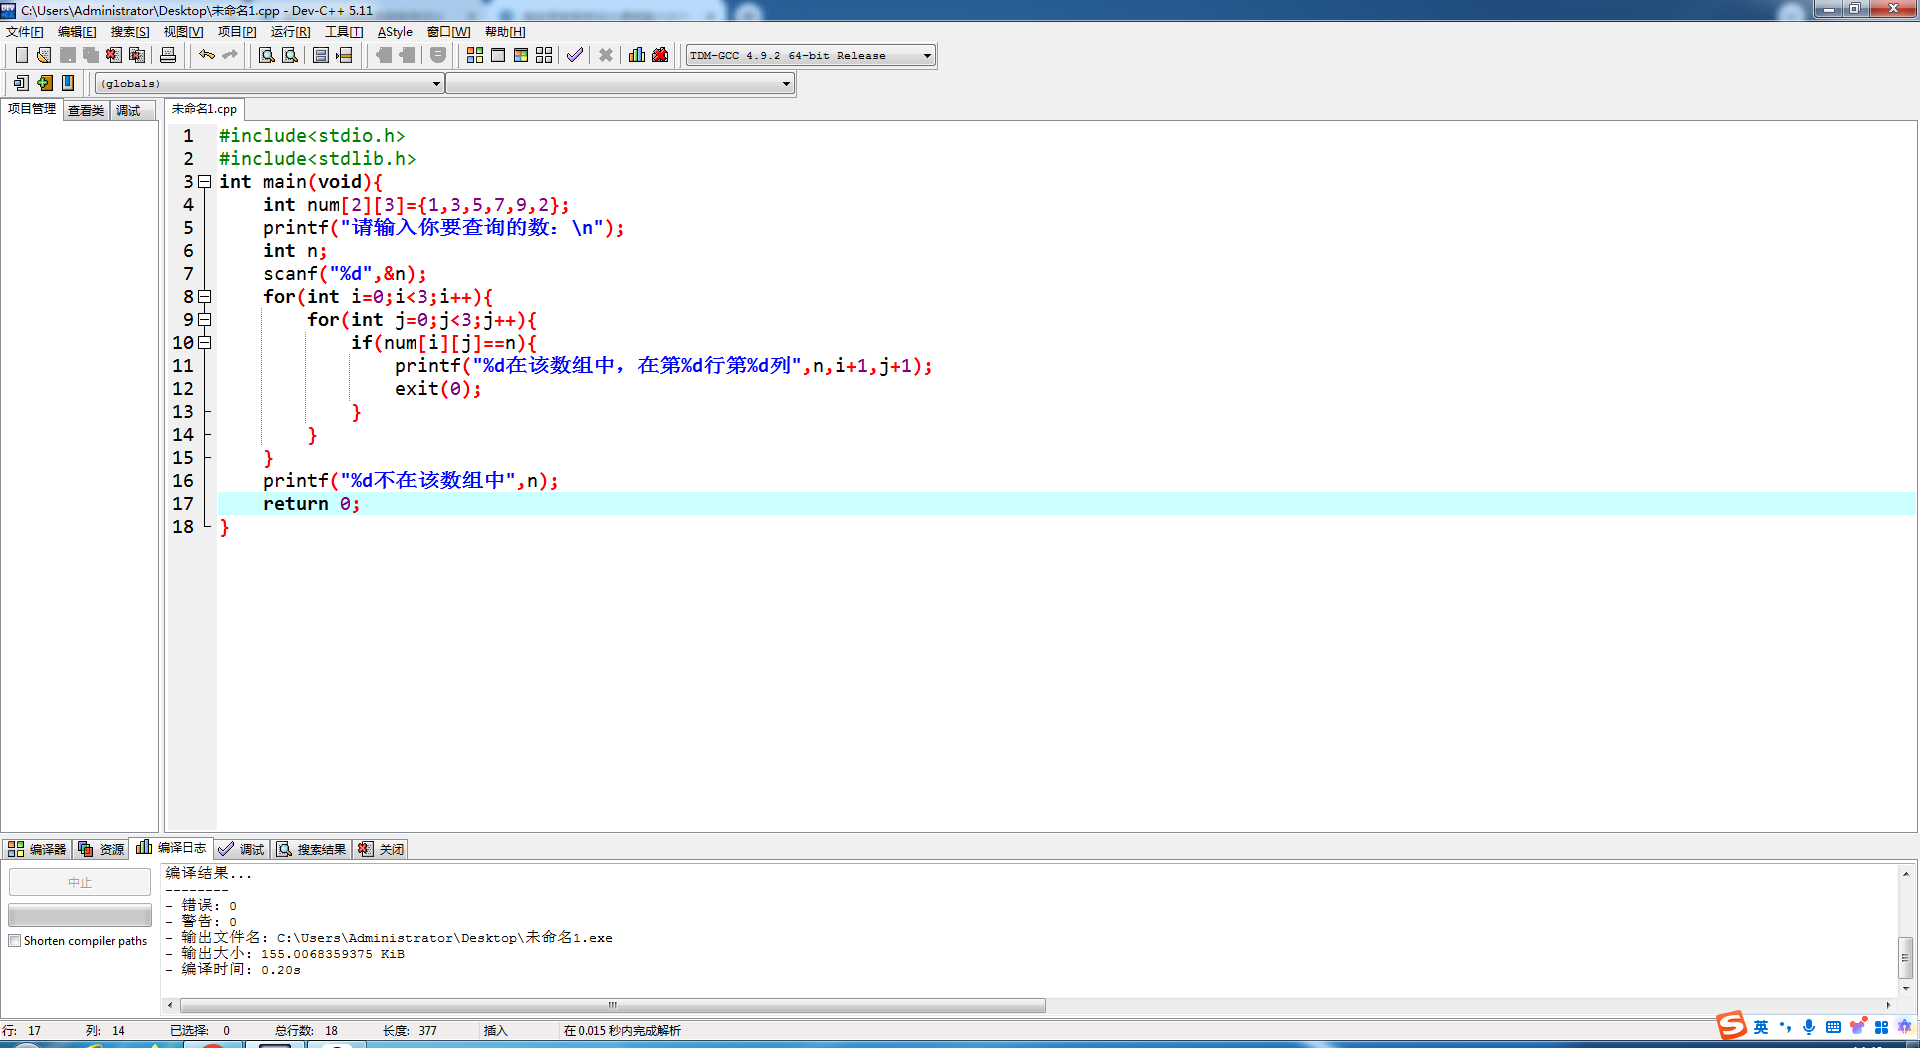
Task: Click the Compile & Run icon
Action: (x=521, y=55)
